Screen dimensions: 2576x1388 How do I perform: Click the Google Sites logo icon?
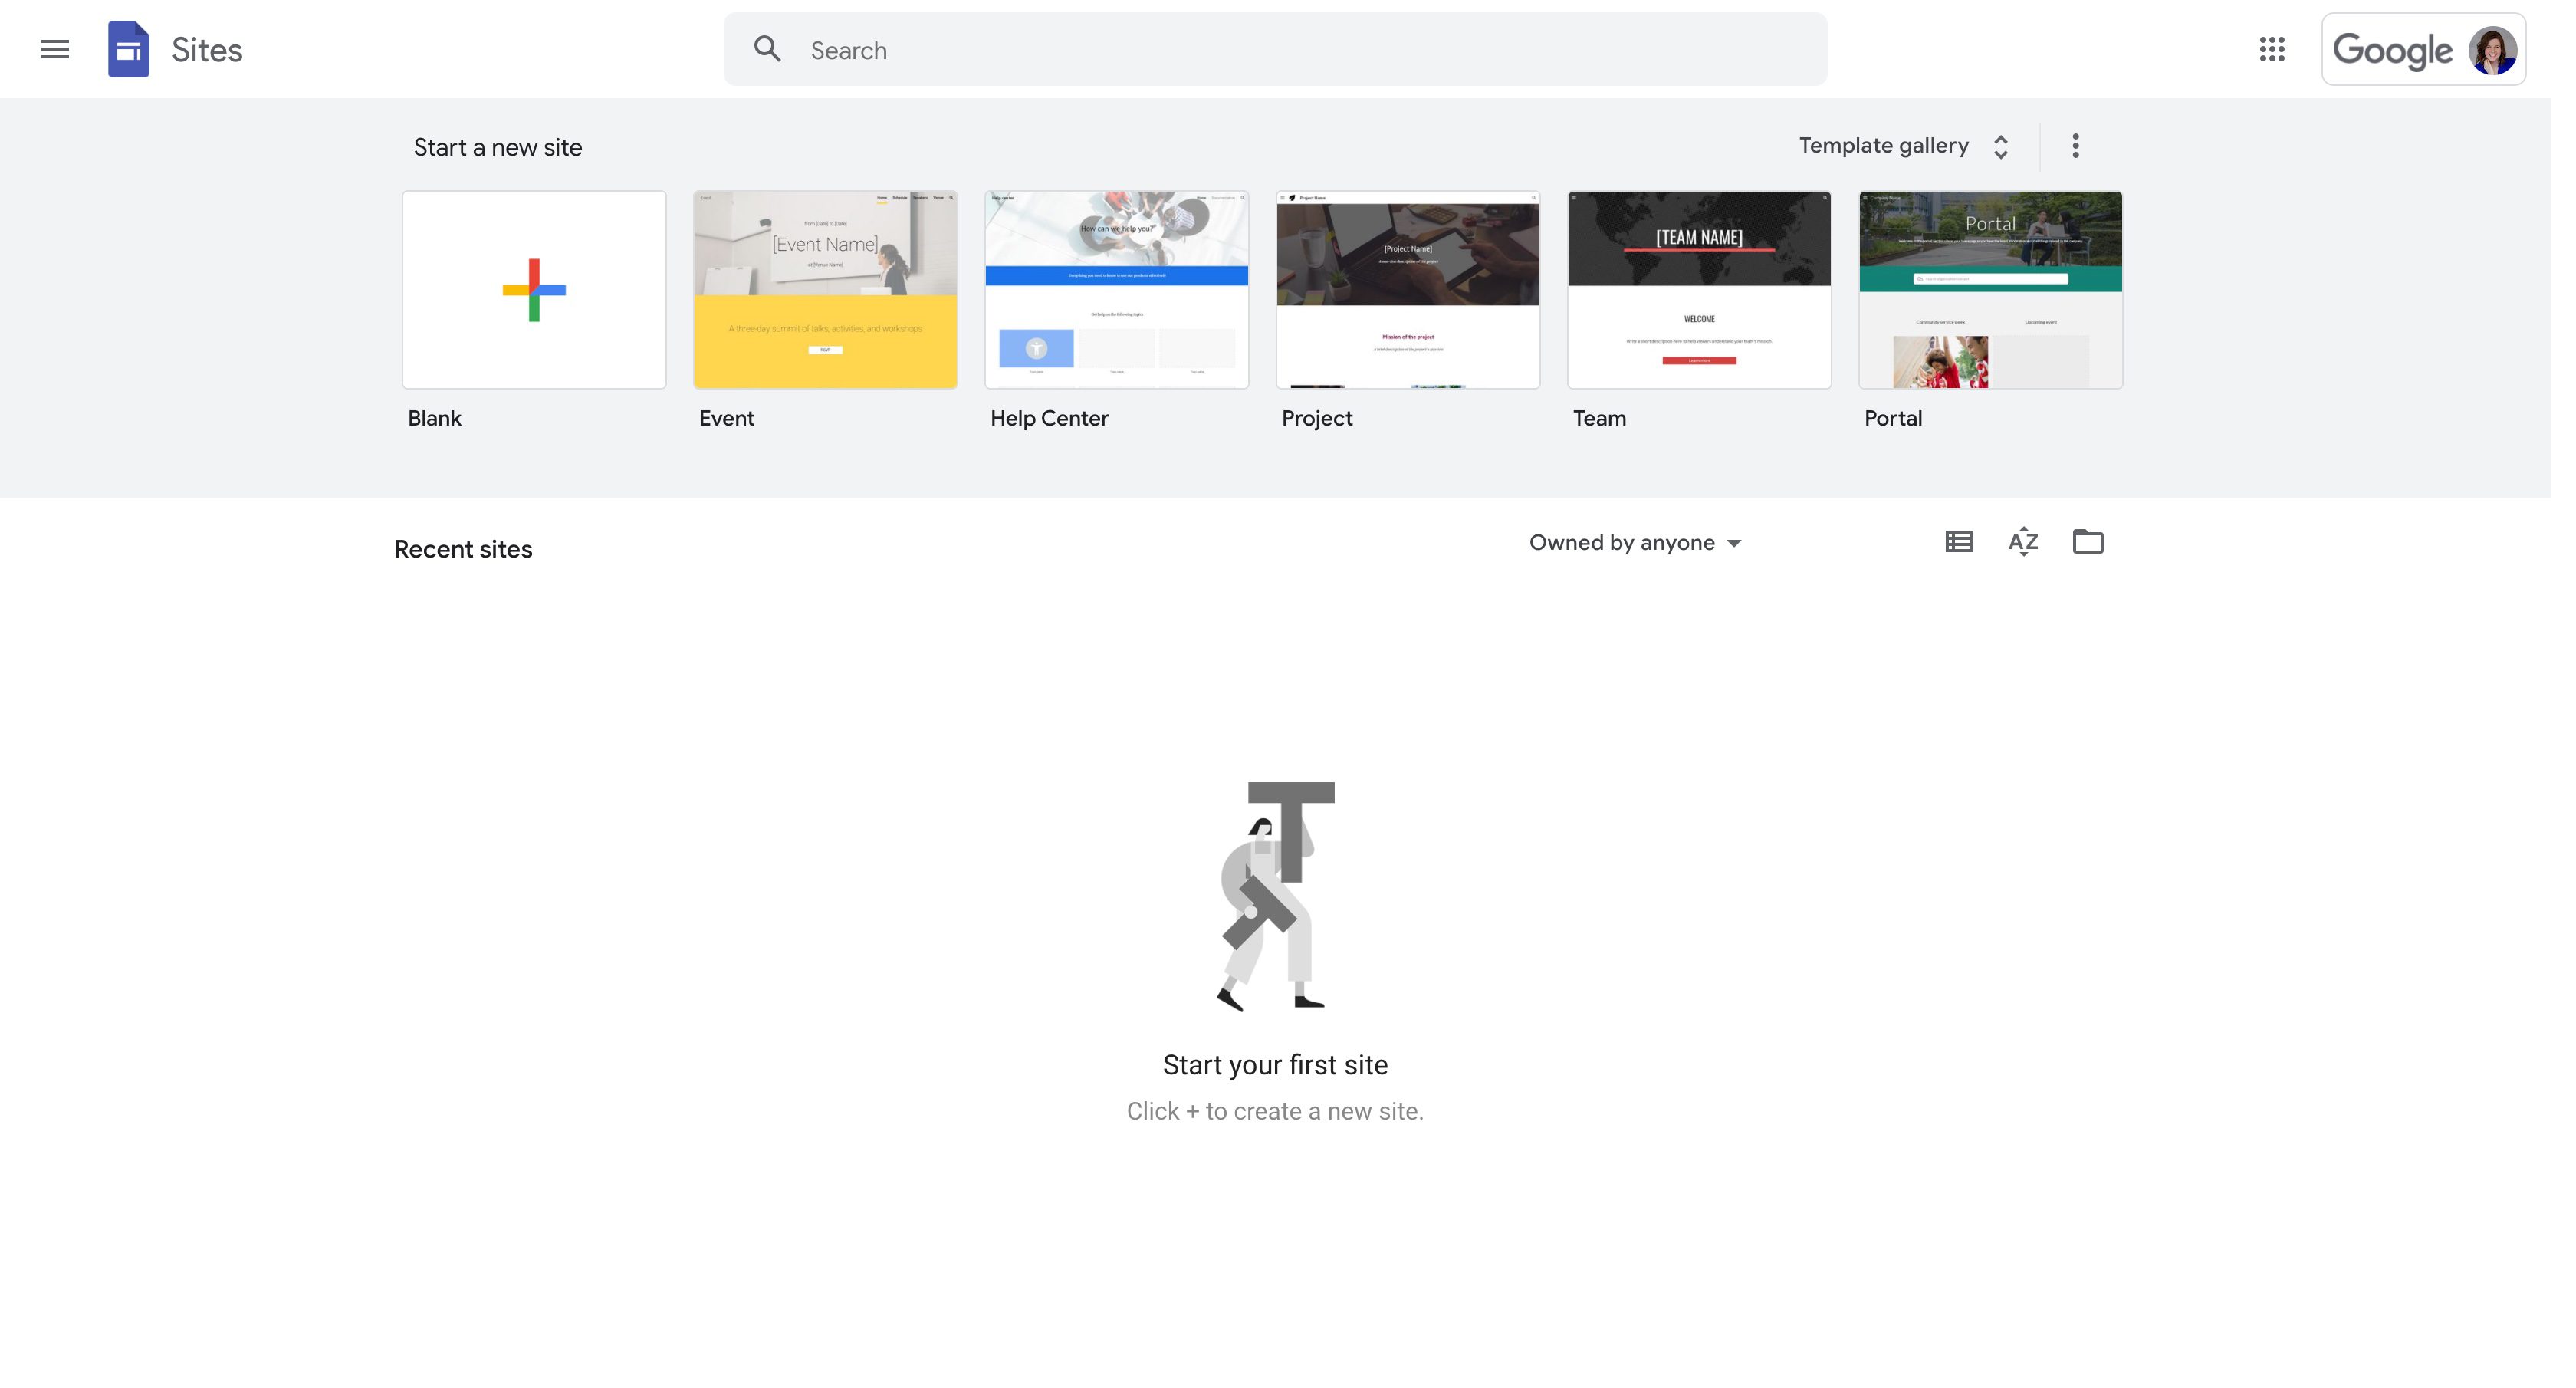coord(129,49)
